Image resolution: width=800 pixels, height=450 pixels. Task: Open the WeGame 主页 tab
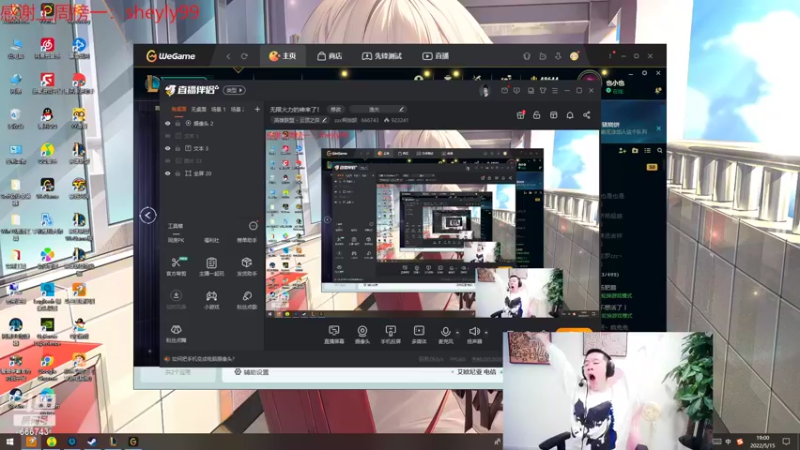(x=282, y=56)
